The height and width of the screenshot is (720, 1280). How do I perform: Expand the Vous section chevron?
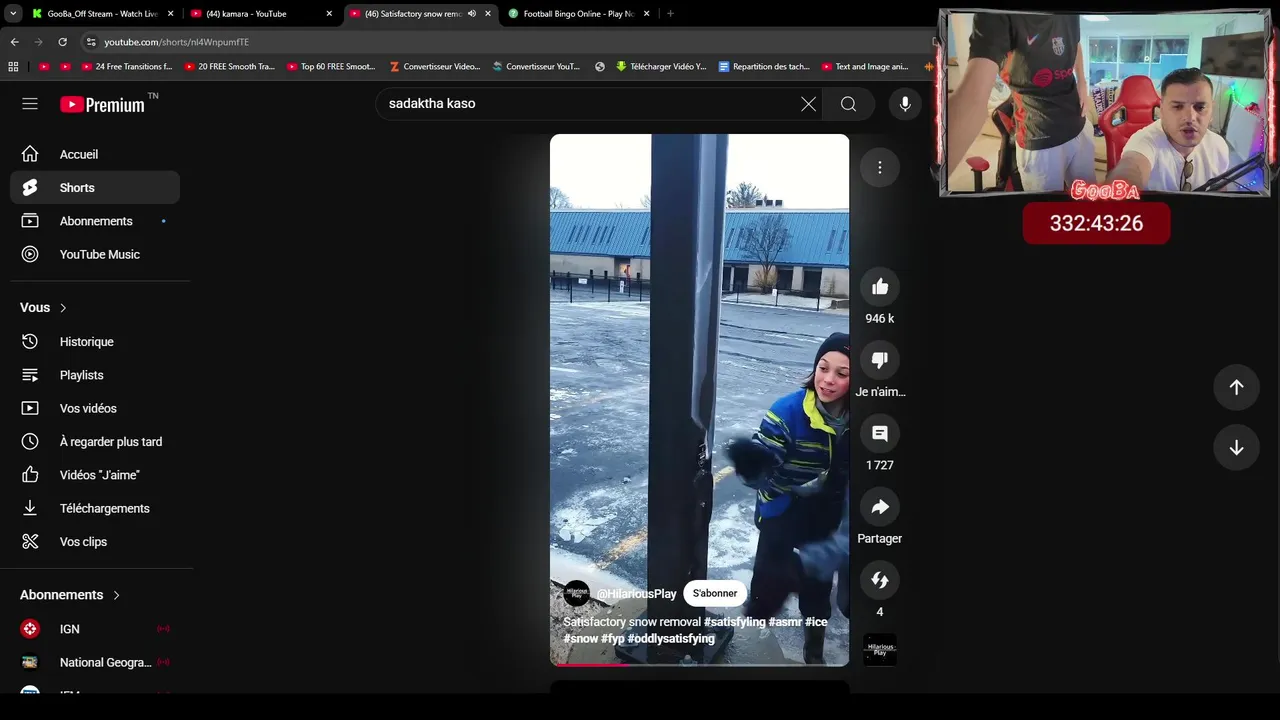pyautogui.click(x=63, y=308)
